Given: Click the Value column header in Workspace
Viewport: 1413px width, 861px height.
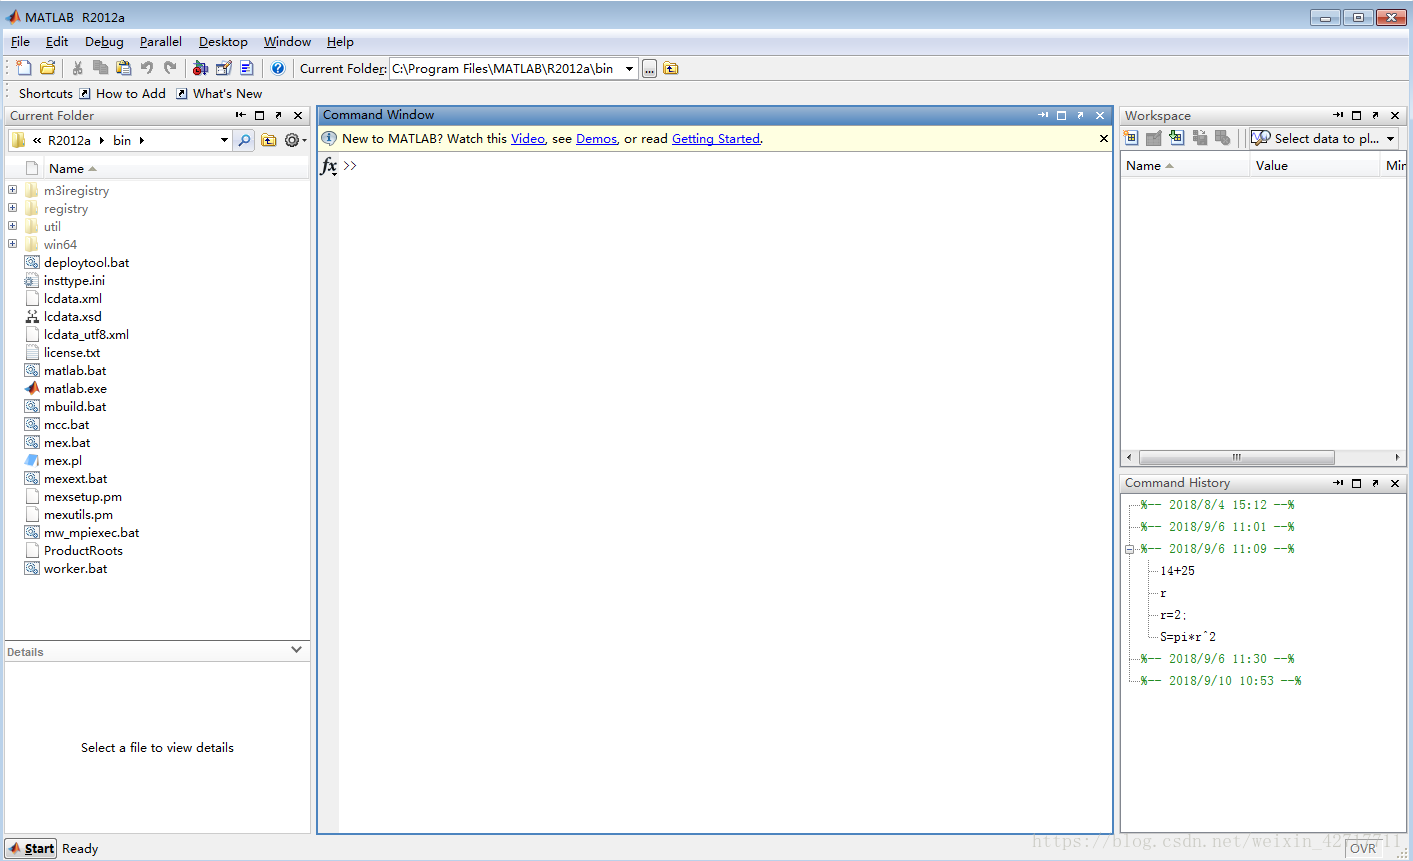Looking at the screenshot, I should click(1314, 166).
